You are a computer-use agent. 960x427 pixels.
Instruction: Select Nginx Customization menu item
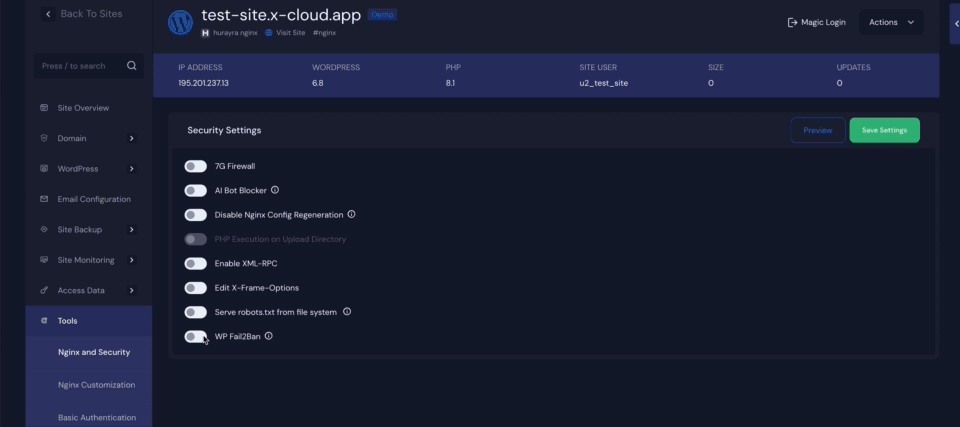pyautogui.click(x=96, y=385)
